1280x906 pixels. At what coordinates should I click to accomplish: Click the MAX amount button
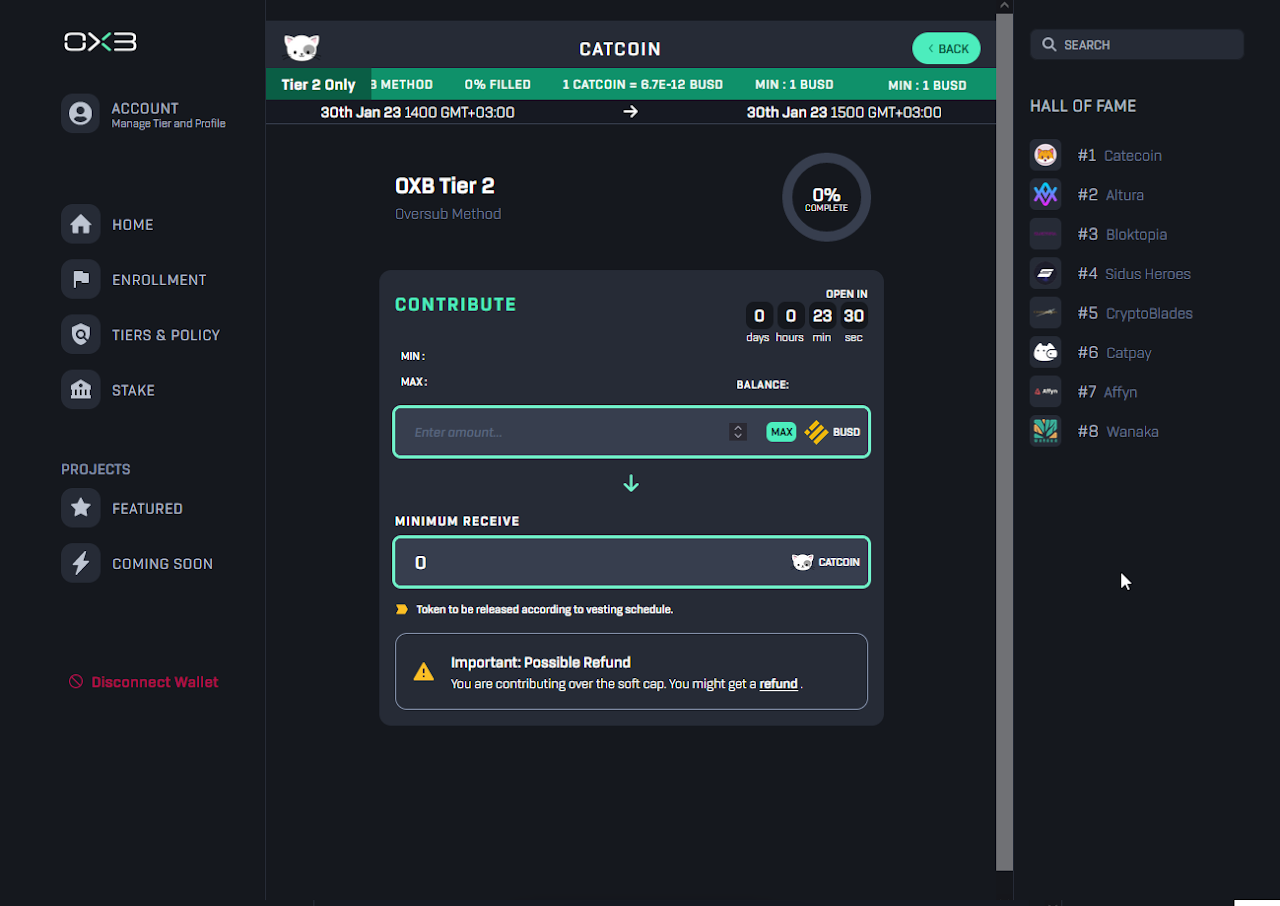click(781, 432)
